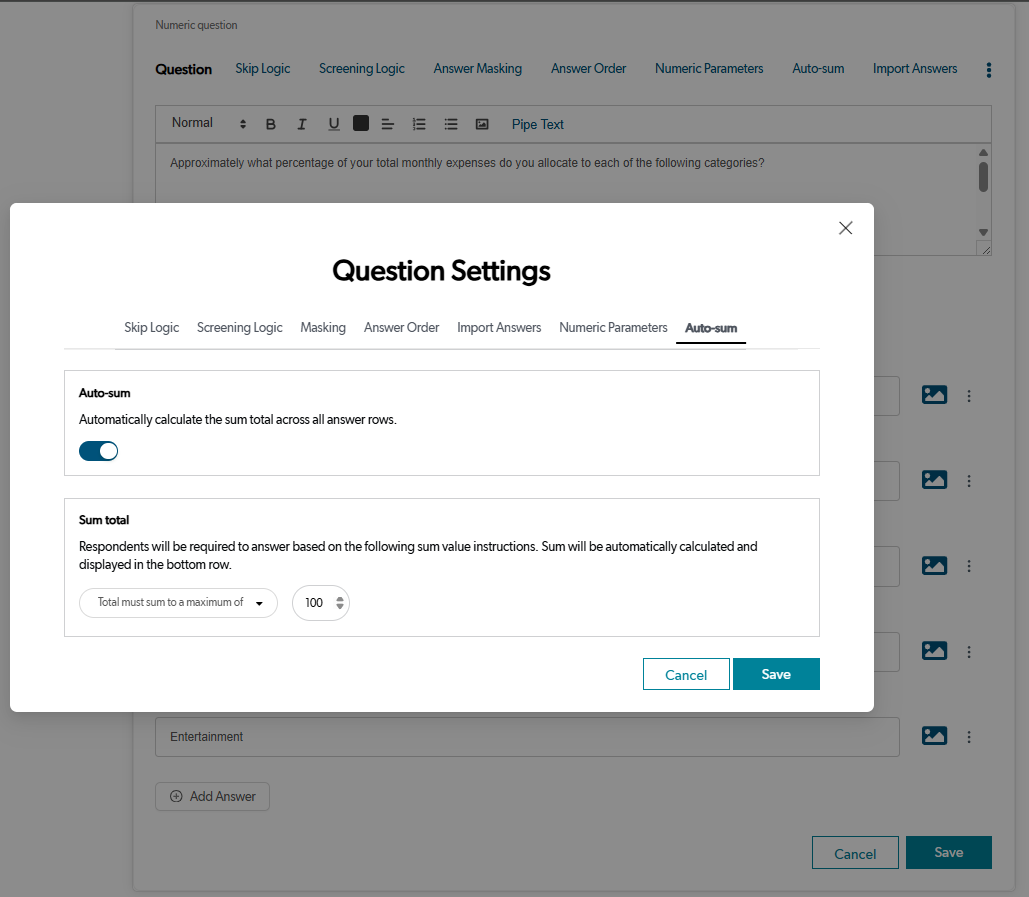Click the sum total value field
The height and width of the screenshot is (897, 1029).
click(315, 603)
